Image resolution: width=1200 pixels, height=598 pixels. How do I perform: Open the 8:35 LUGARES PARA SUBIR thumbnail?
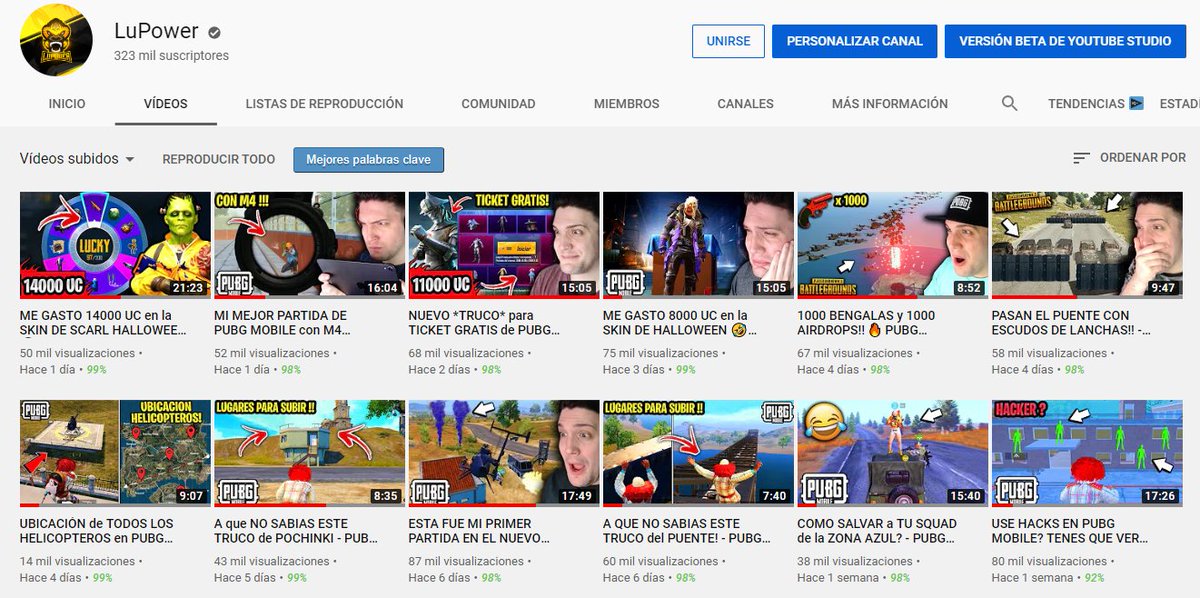click(x=309, y=453)
